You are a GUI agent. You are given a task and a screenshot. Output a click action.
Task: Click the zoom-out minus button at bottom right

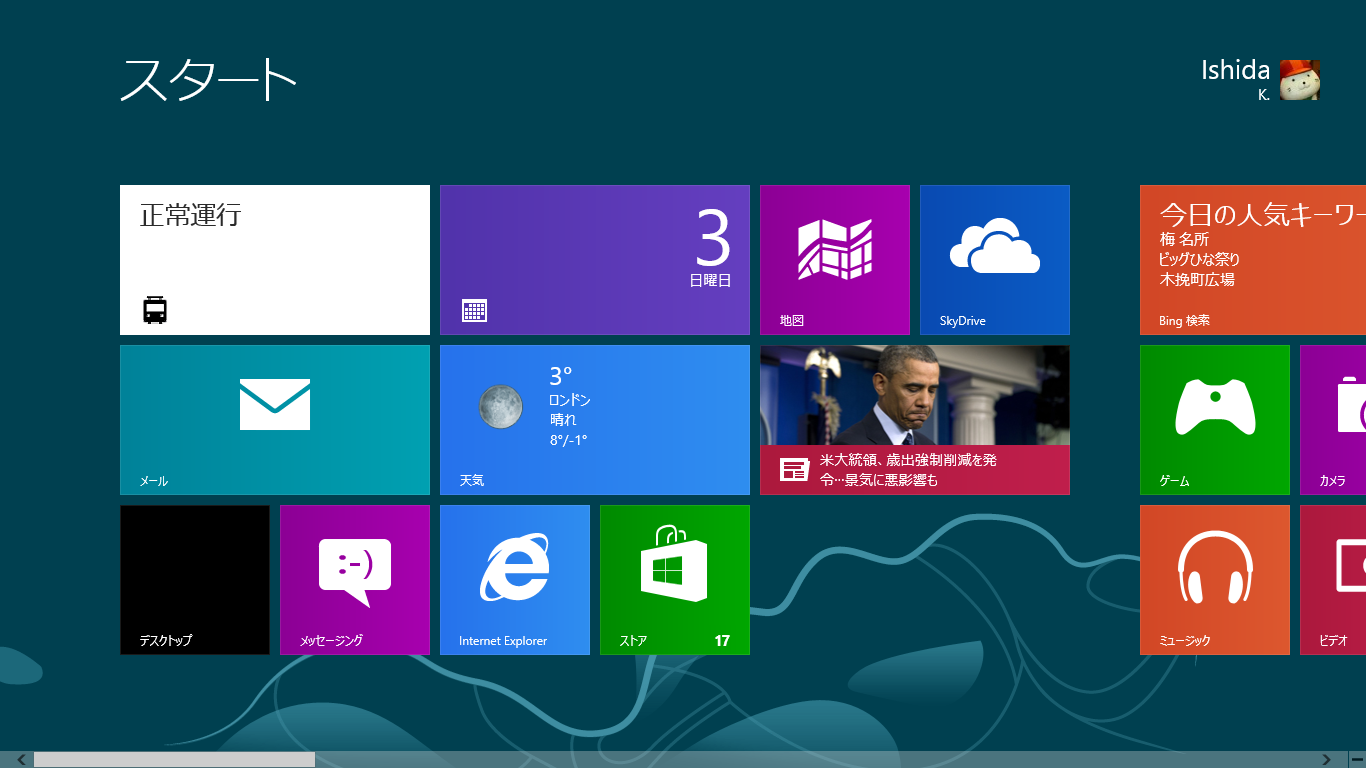(1356, 760)
